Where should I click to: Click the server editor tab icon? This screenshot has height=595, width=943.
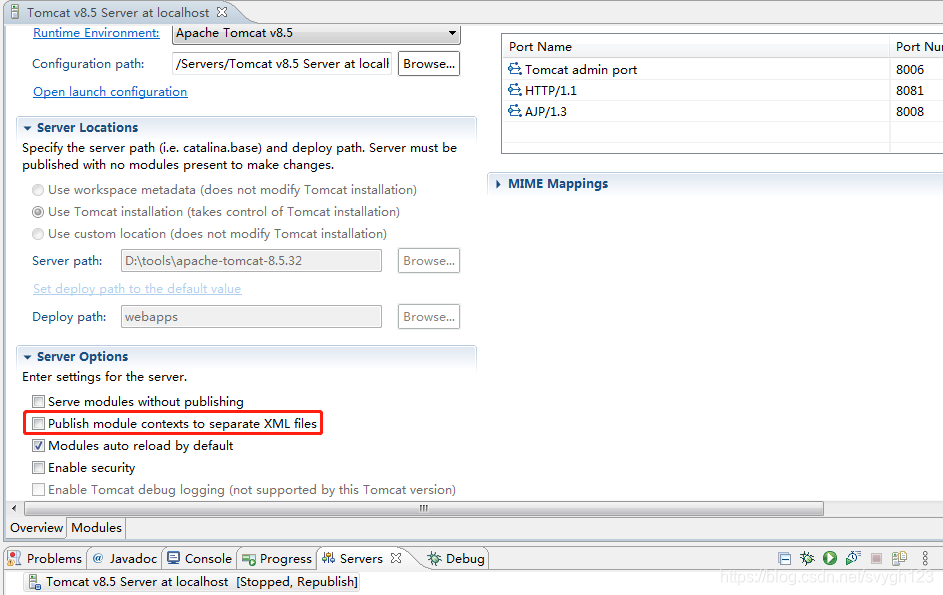[x=15, y=12]
